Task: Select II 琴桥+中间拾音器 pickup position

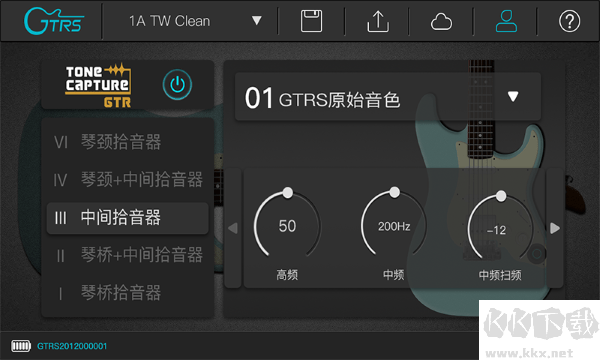Action: [x=127, y=255]
